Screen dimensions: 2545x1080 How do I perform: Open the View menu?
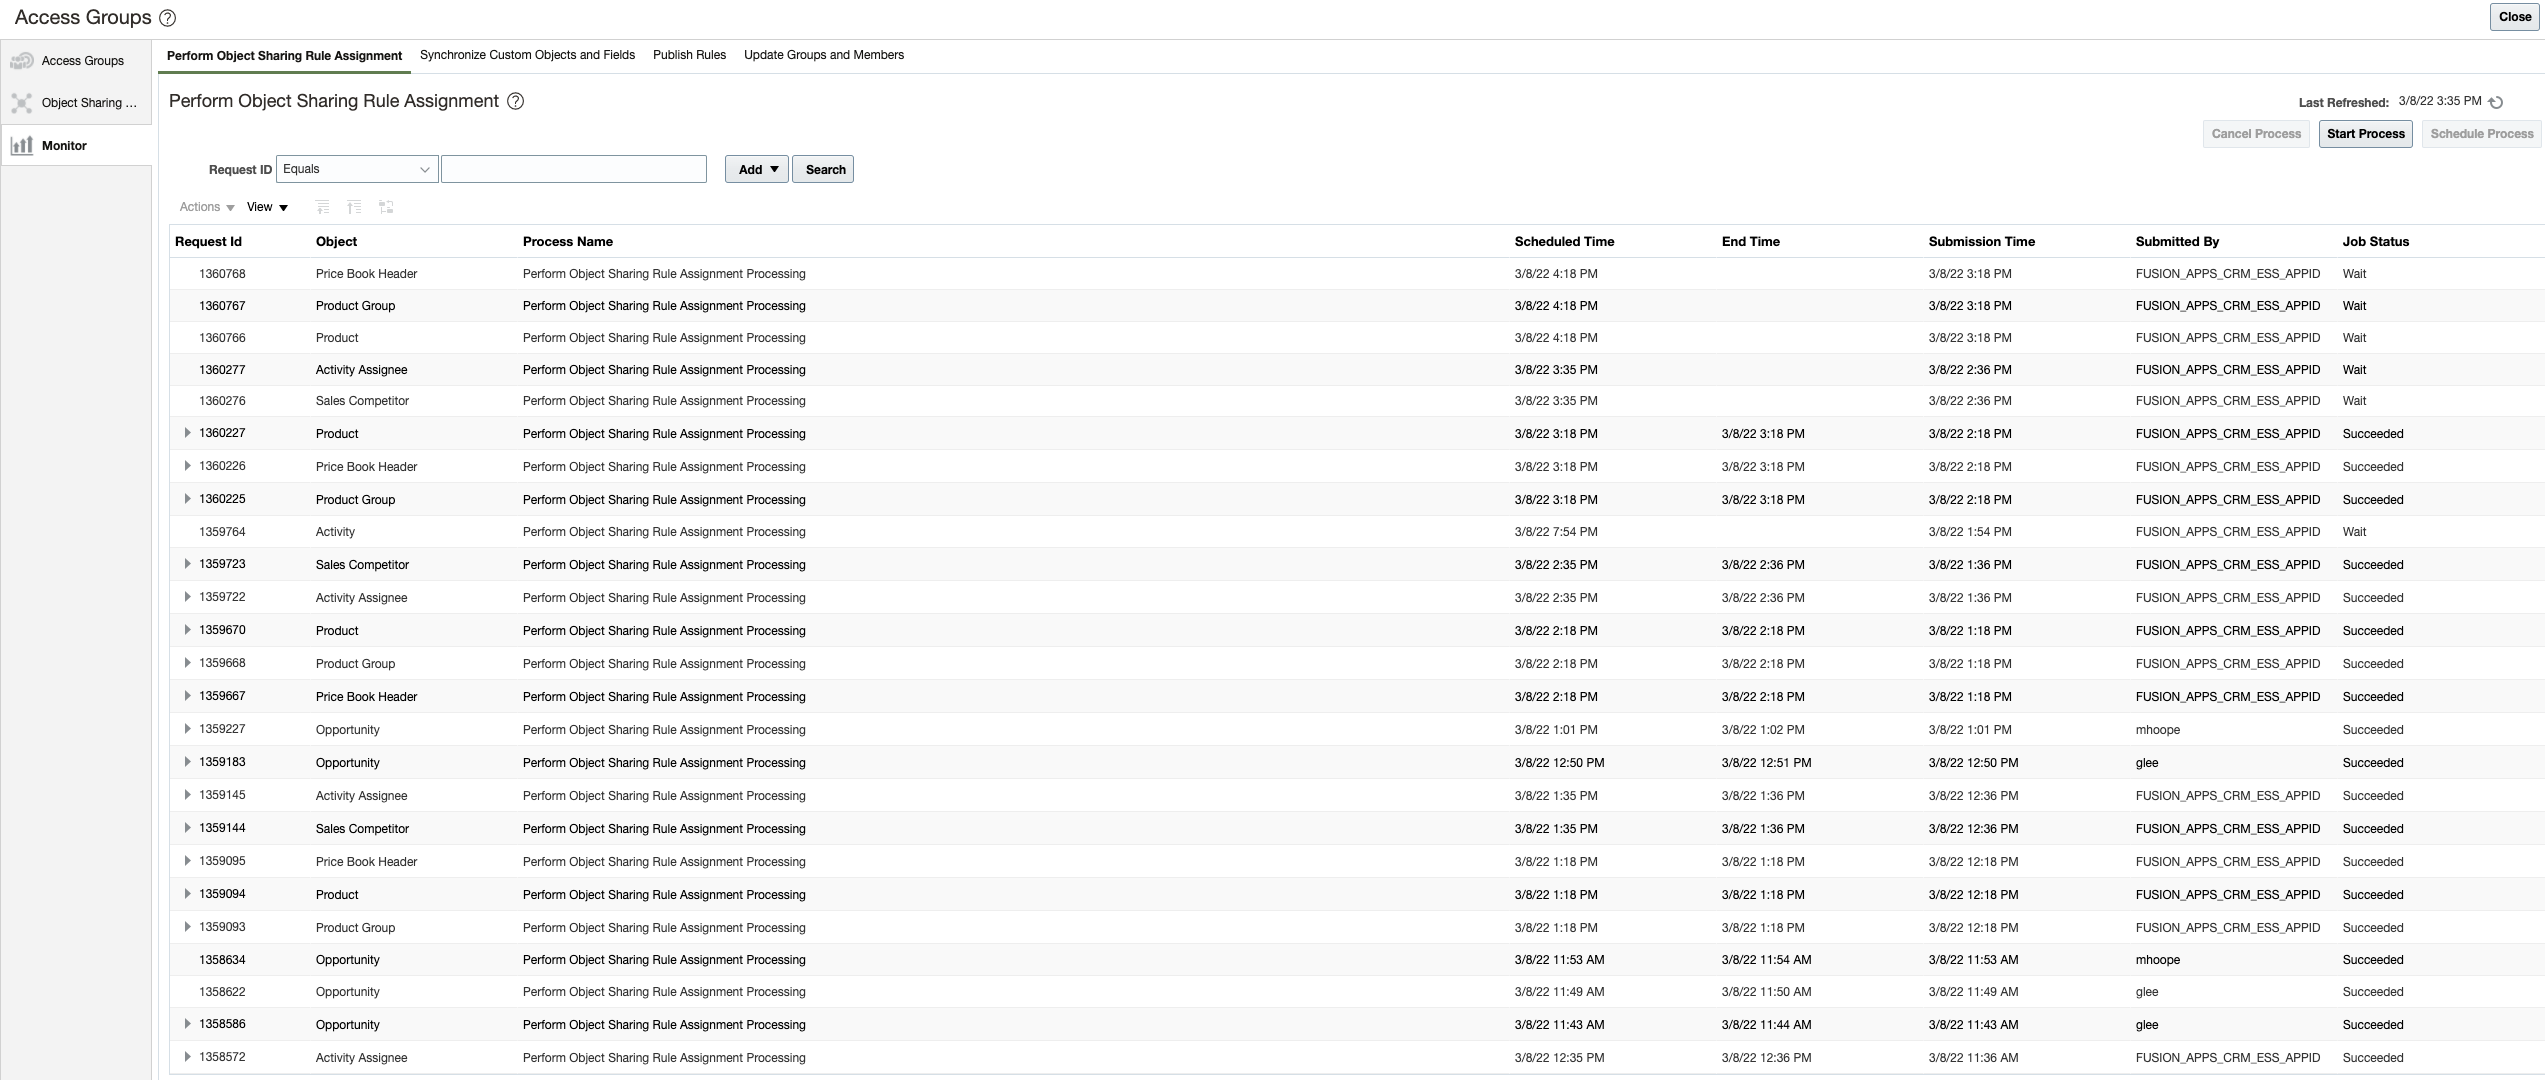coord(267,207)
